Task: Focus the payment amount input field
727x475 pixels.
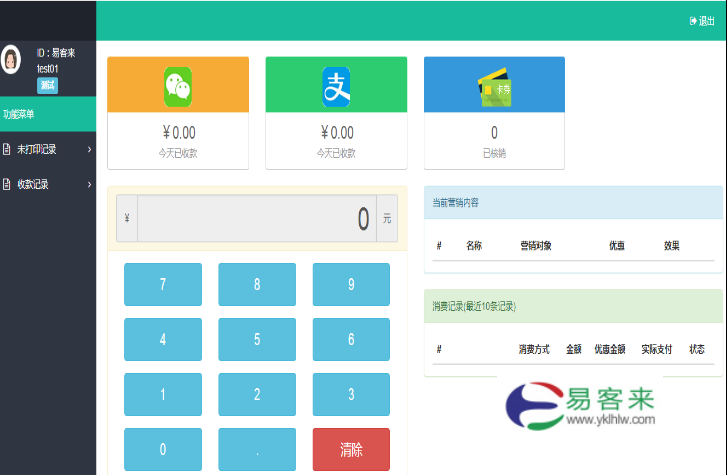Action: click(x=257, y=218)
